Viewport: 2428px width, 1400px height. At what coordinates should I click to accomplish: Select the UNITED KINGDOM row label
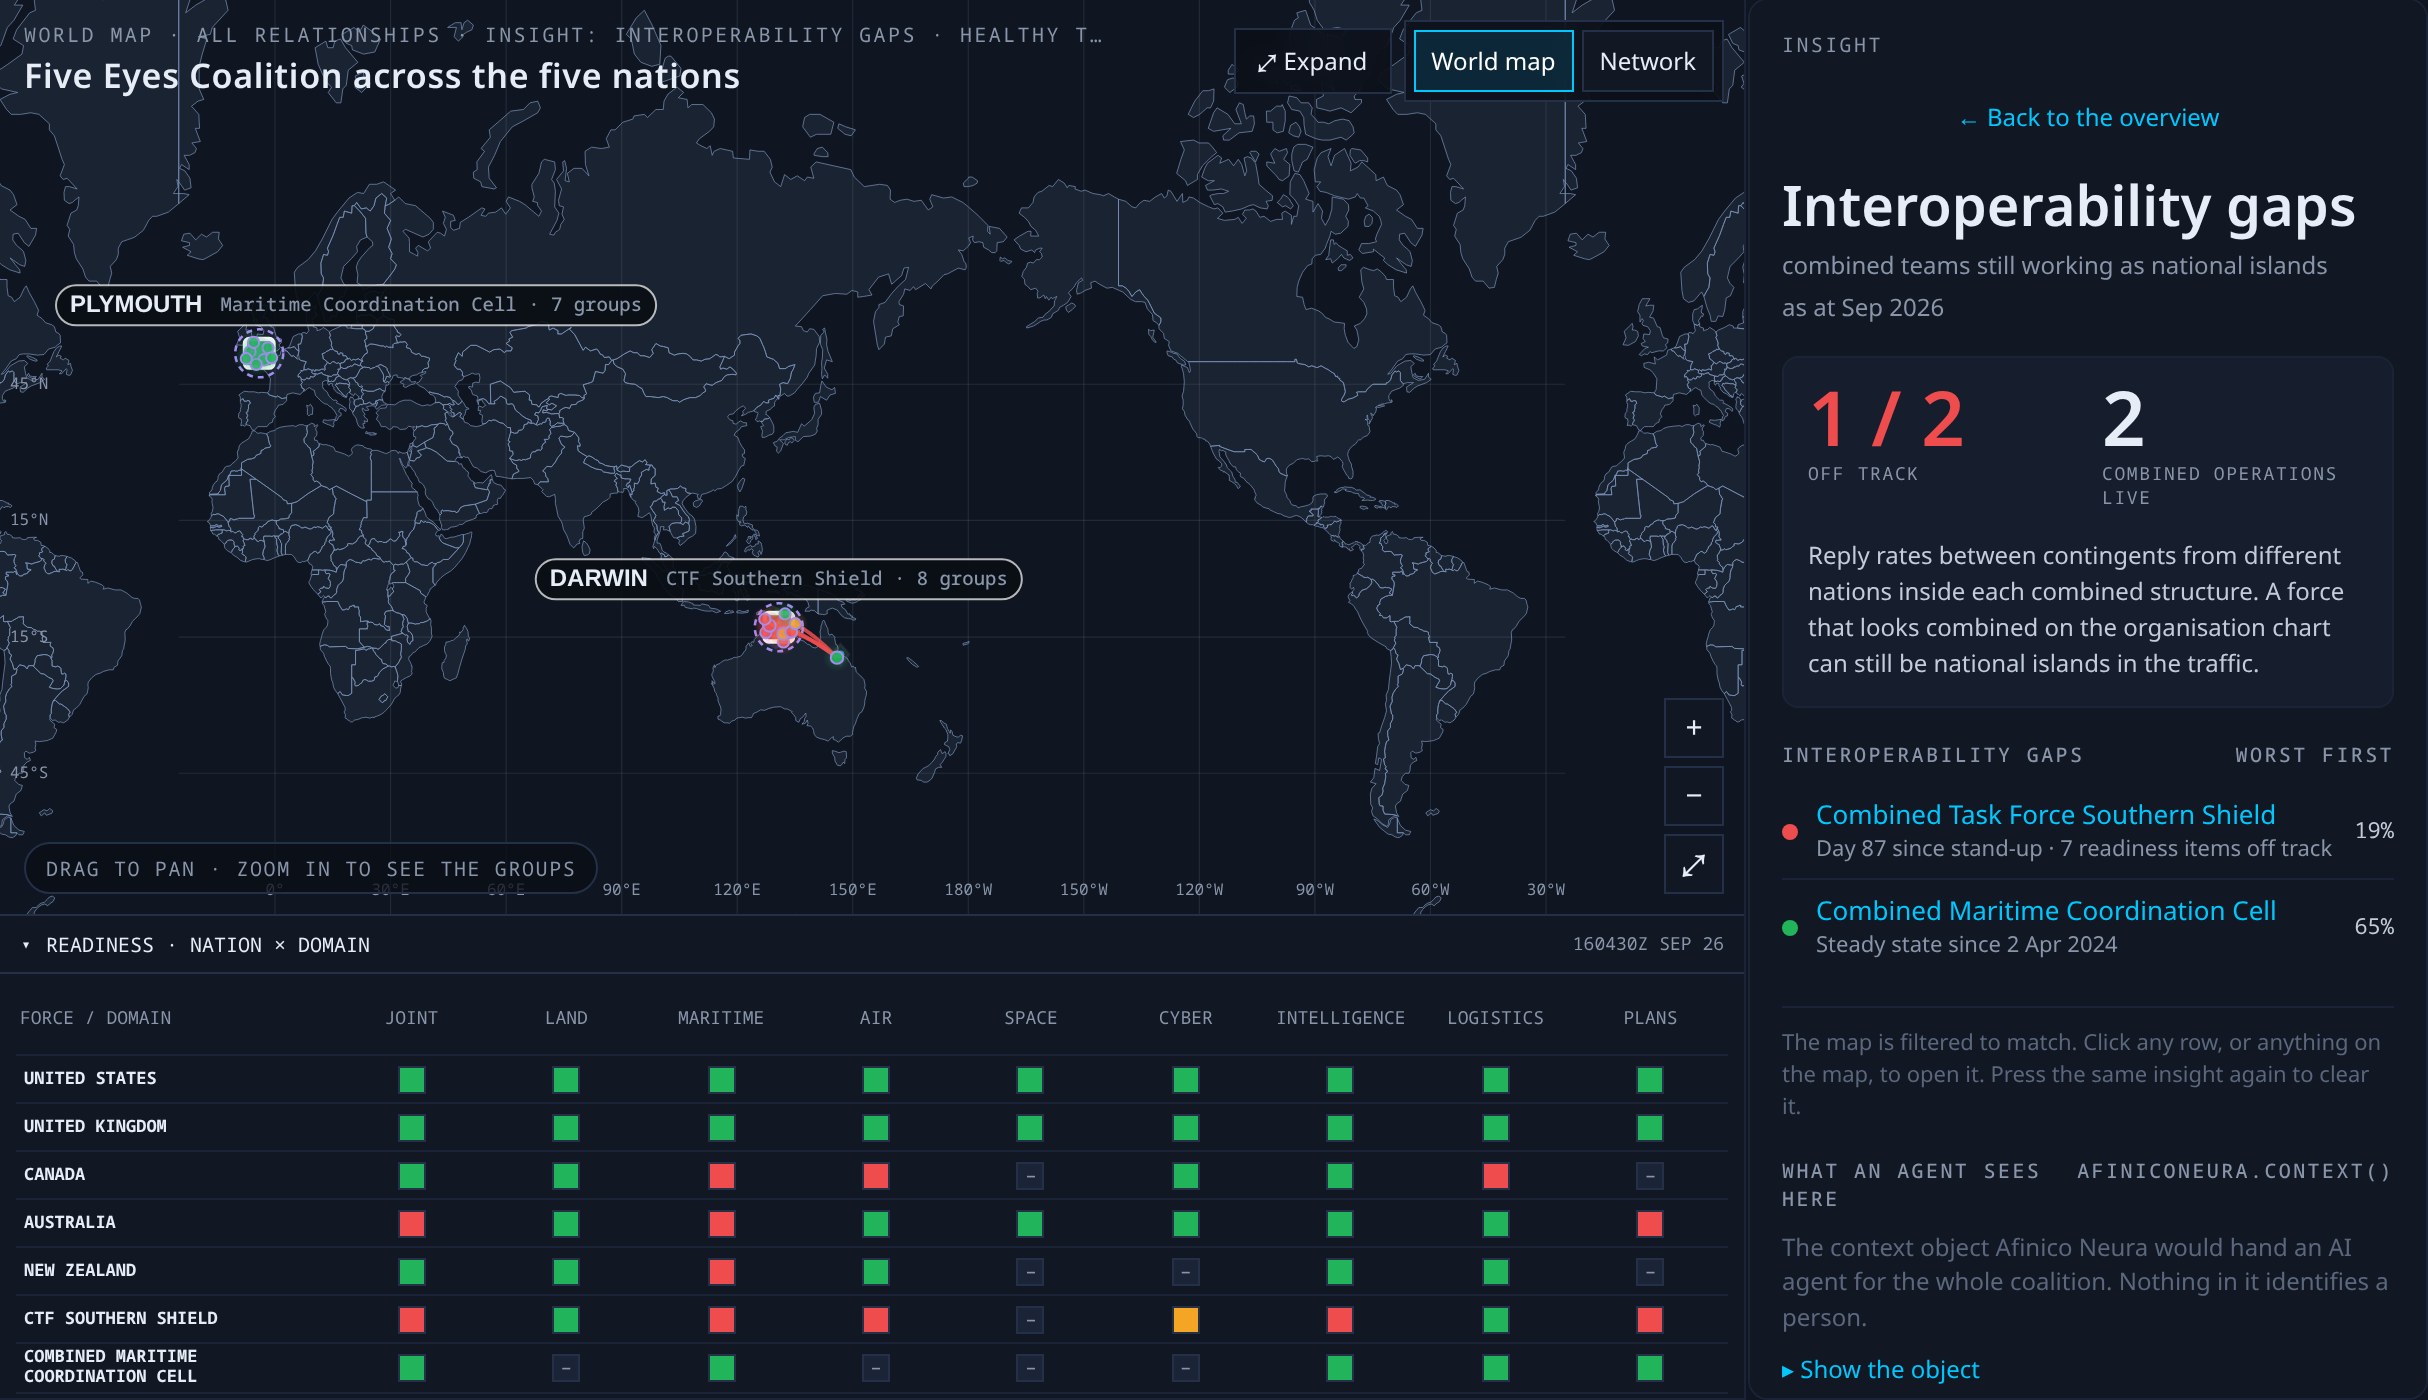pos(95,1126)
